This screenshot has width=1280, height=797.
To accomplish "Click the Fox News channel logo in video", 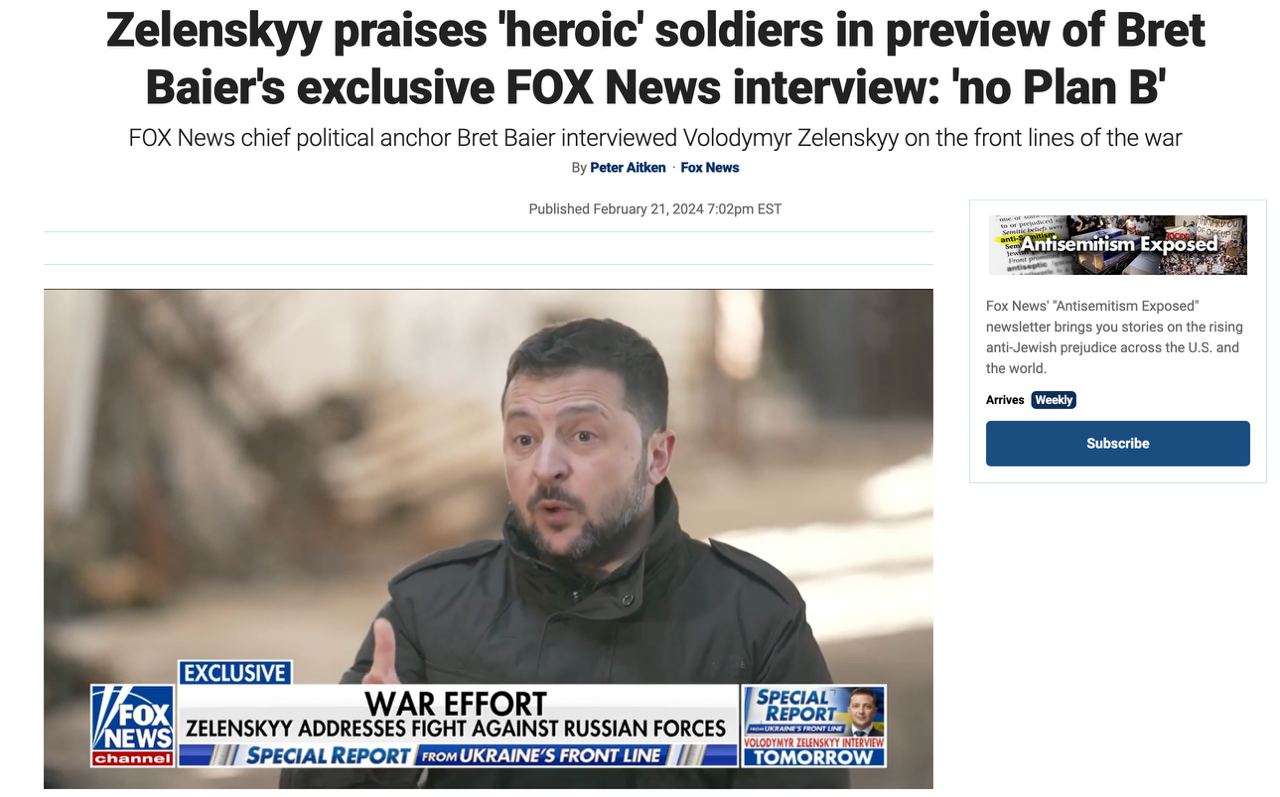I will coord(133,726).
